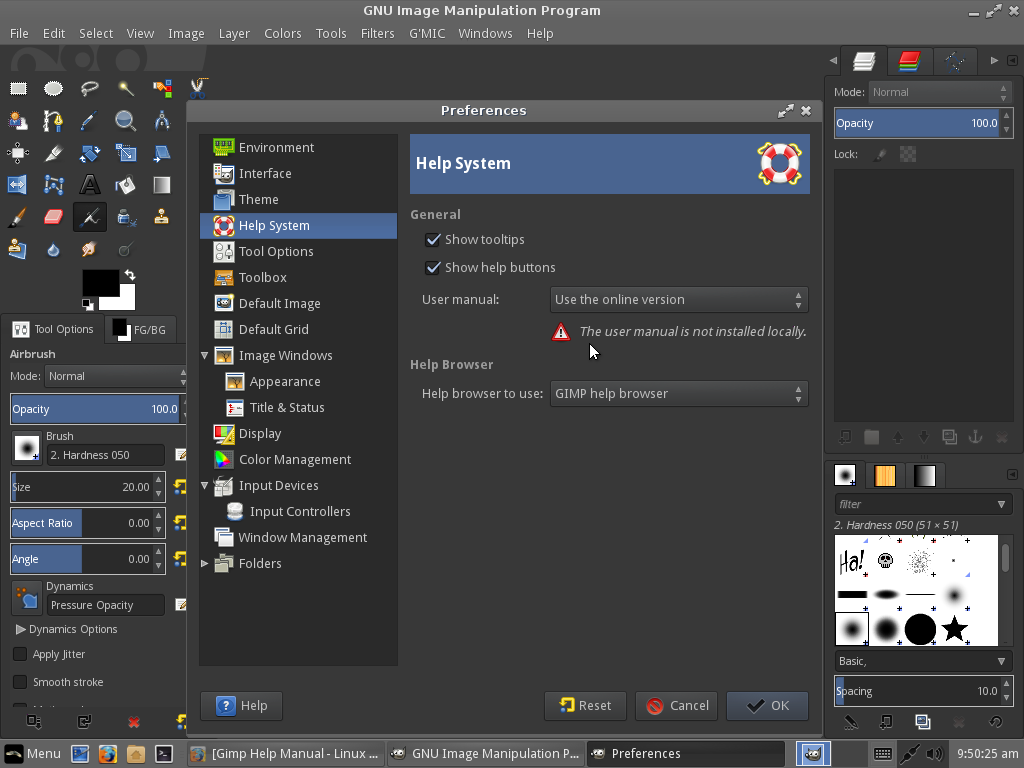Select Color Management in preferences list

tap(298, 460)
